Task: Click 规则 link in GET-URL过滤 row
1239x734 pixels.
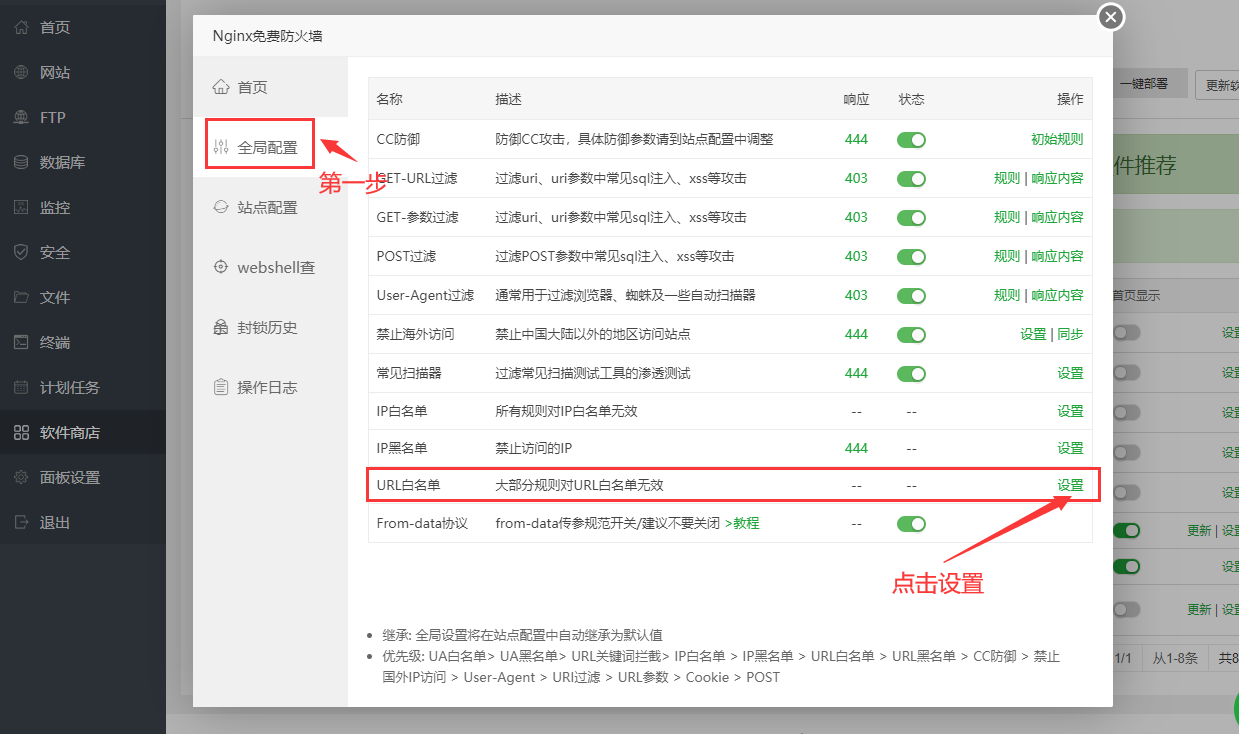Action: 1007,178
